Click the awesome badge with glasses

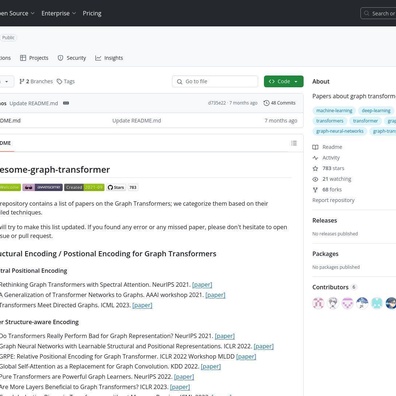click(42, 187)
